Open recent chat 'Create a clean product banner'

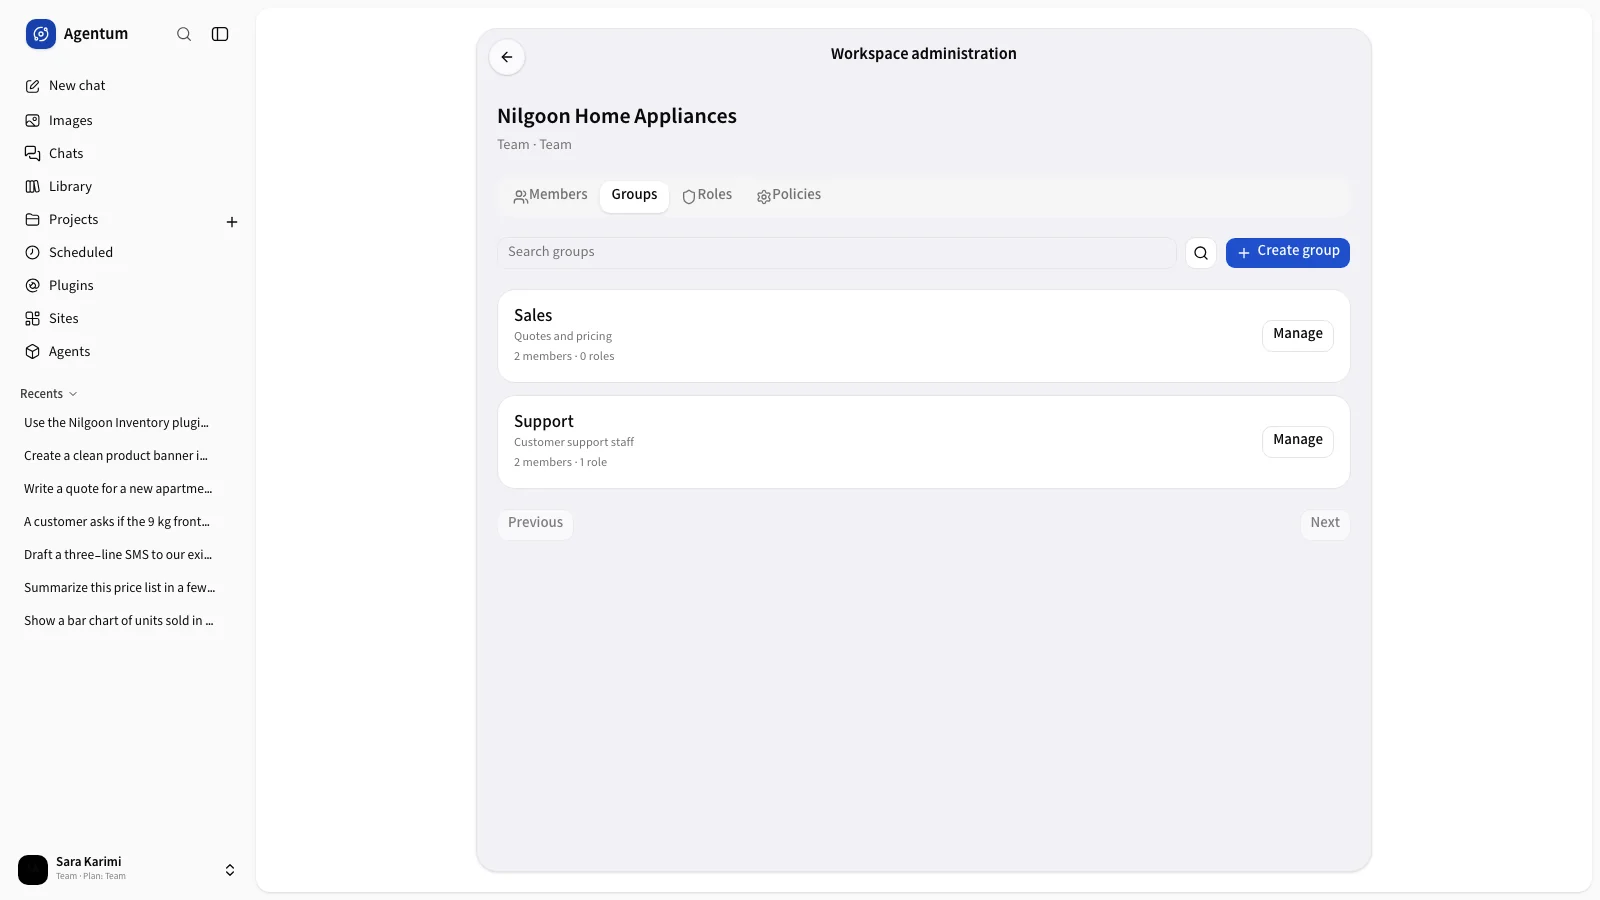coord(118,456)
